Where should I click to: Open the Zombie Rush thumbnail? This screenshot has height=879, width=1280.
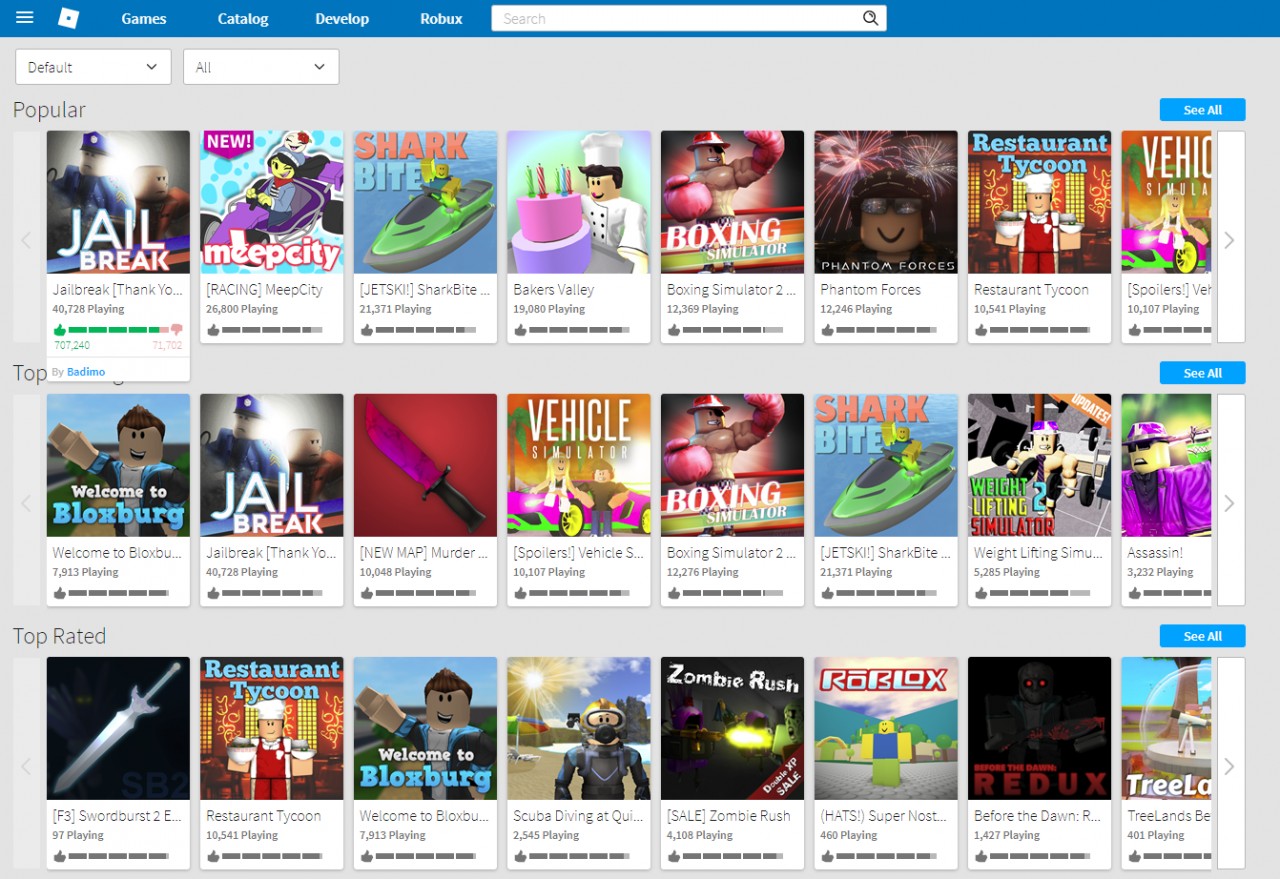pos(732,728)
